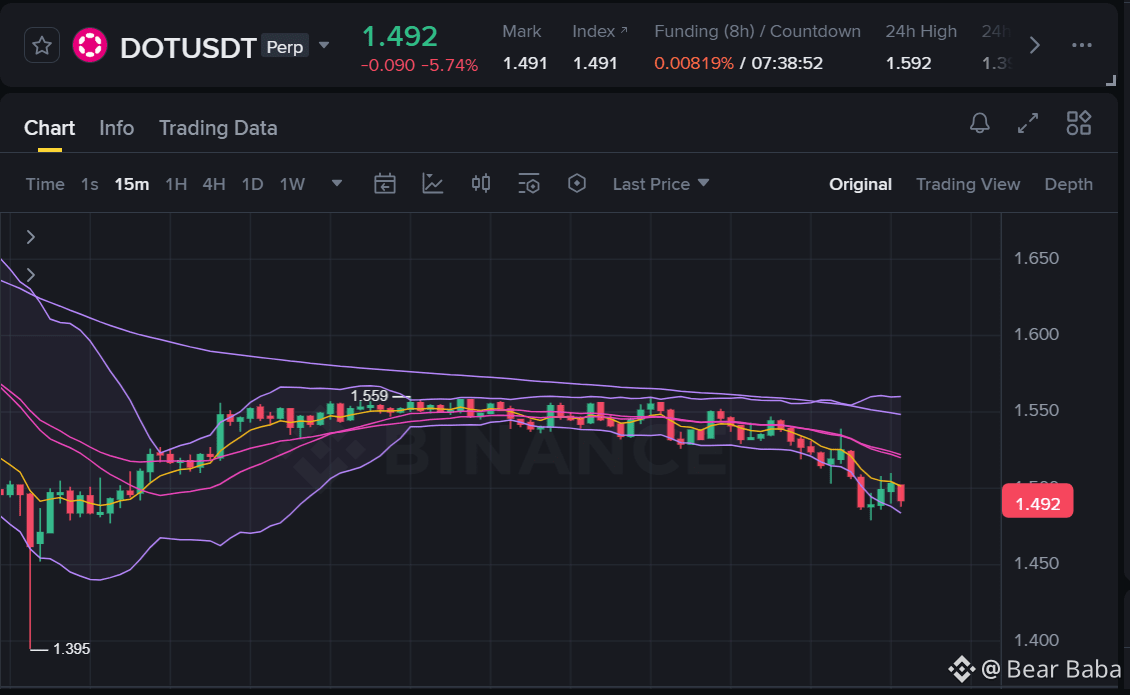This screenshot has height=695, width=1130.
Task: Switch to Depth chart view
Action: coord(1069,185)
